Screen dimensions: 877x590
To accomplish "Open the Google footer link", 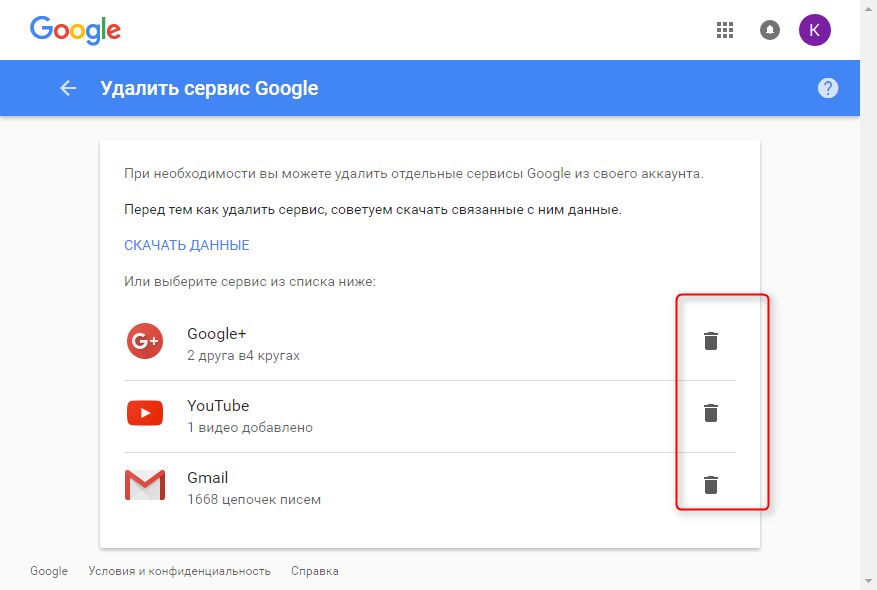I will pos(49,571).
